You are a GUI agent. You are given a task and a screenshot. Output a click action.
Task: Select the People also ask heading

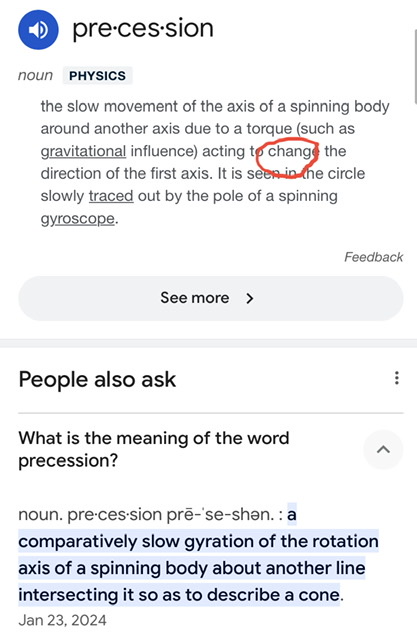(97, 379)
